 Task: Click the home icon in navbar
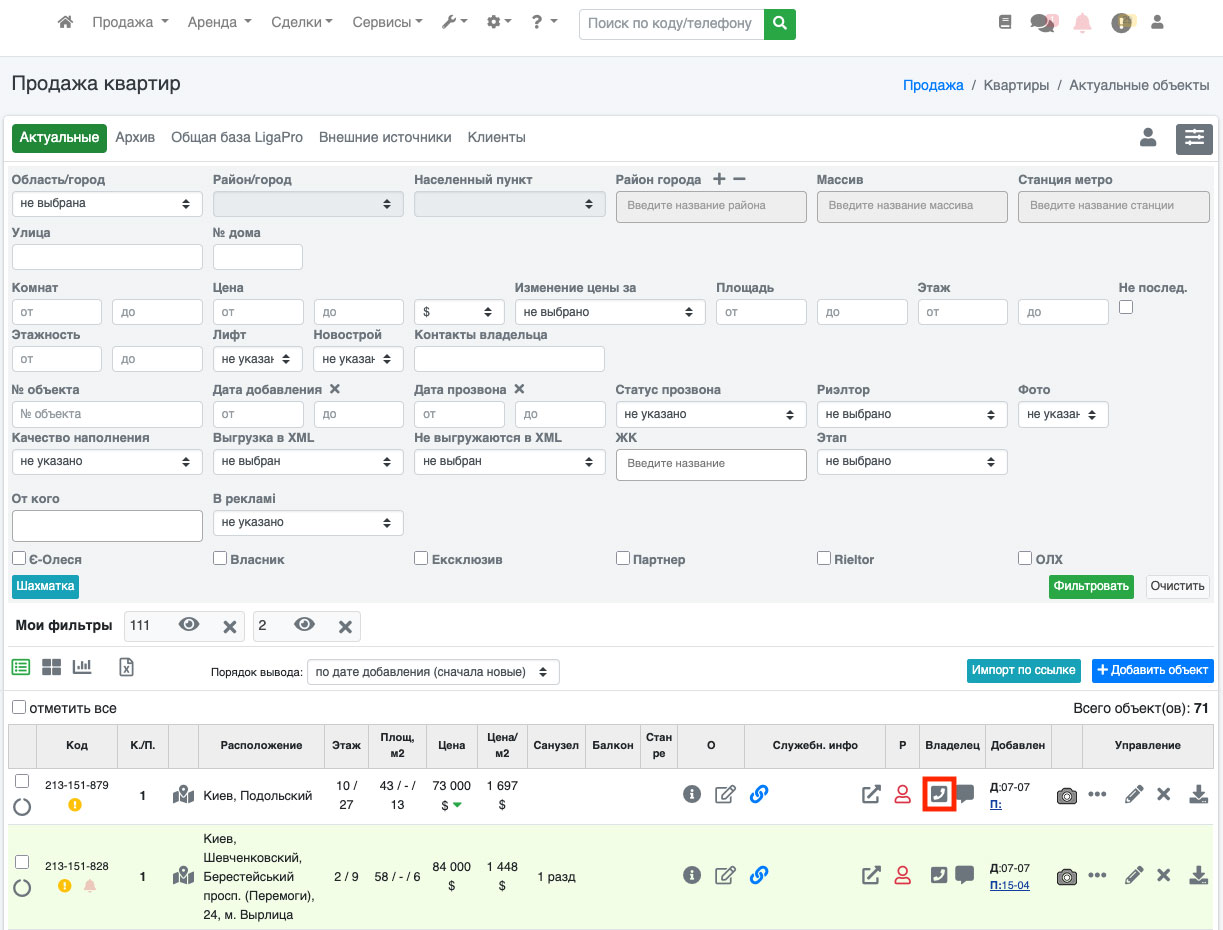click(66, 22)
